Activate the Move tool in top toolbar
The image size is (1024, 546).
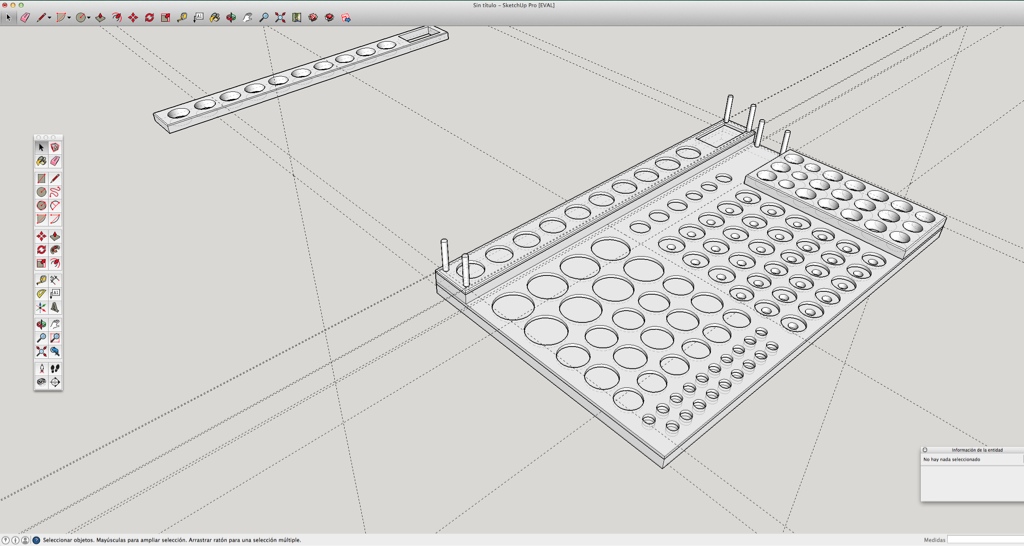pos(133,17)
